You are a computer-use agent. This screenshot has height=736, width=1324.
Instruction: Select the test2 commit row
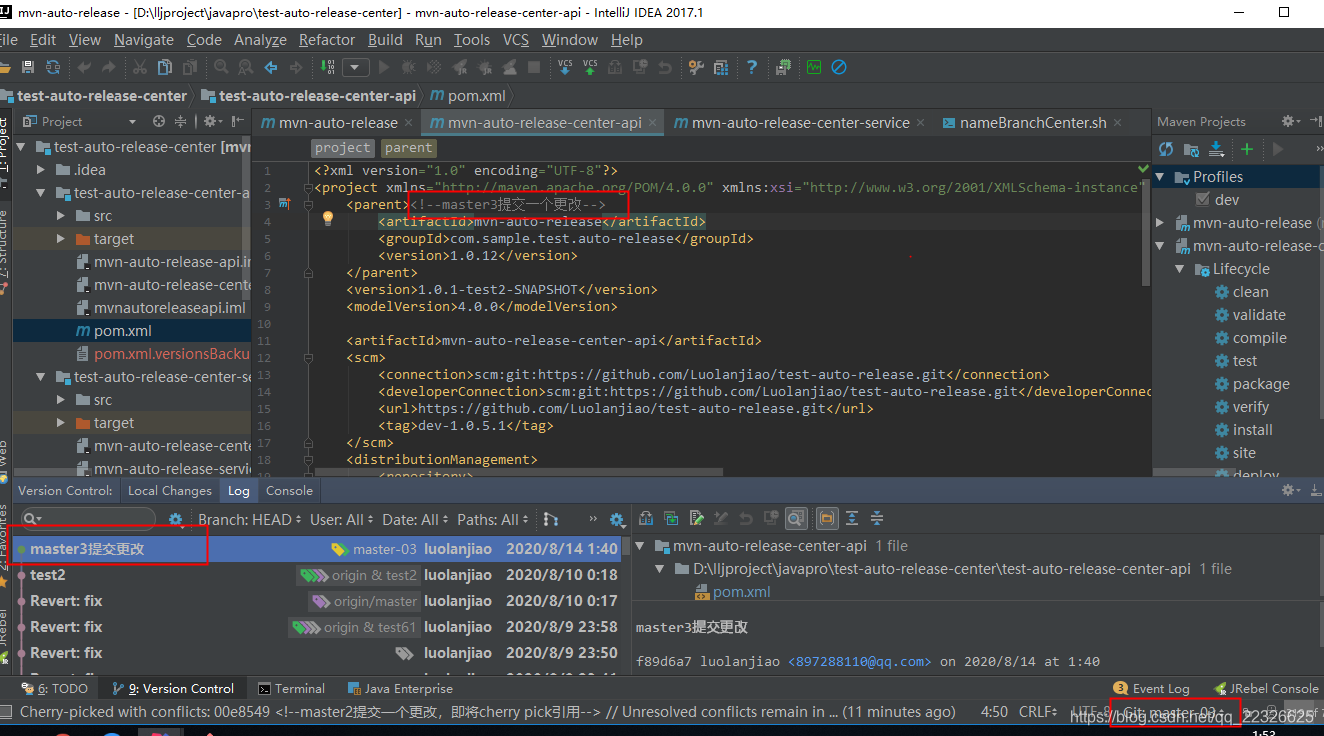(x=318, y=575)
